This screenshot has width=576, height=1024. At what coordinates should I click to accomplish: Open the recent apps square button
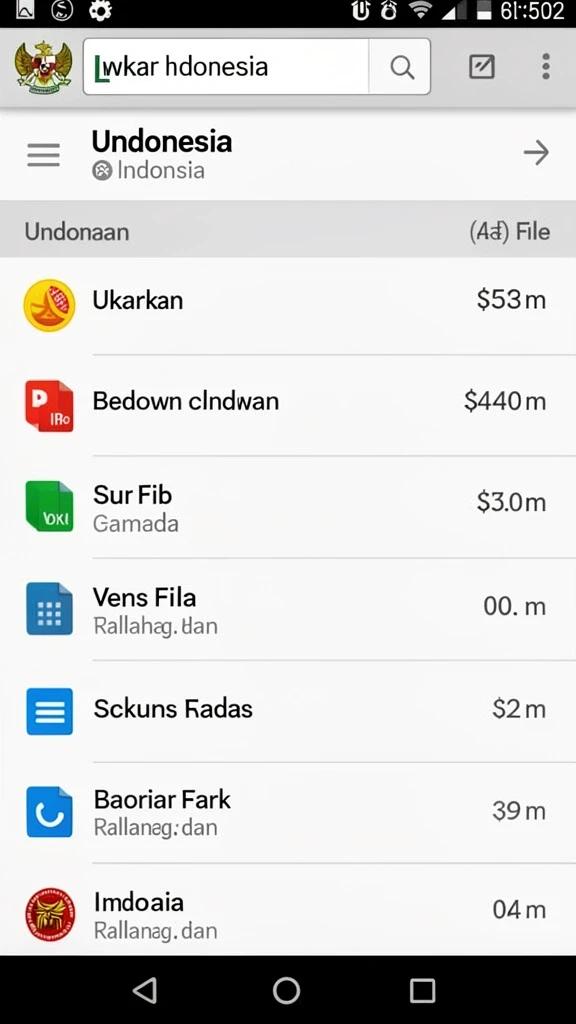423,990
